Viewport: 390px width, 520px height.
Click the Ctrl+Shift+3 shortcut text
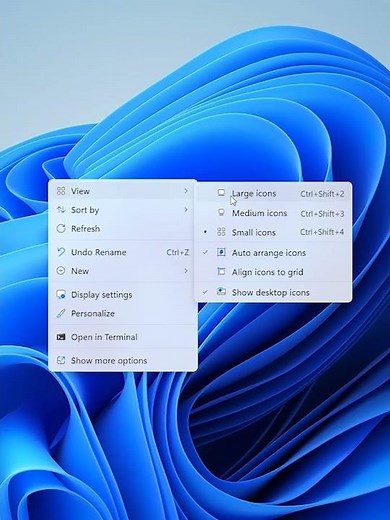(x=322, y=213)
